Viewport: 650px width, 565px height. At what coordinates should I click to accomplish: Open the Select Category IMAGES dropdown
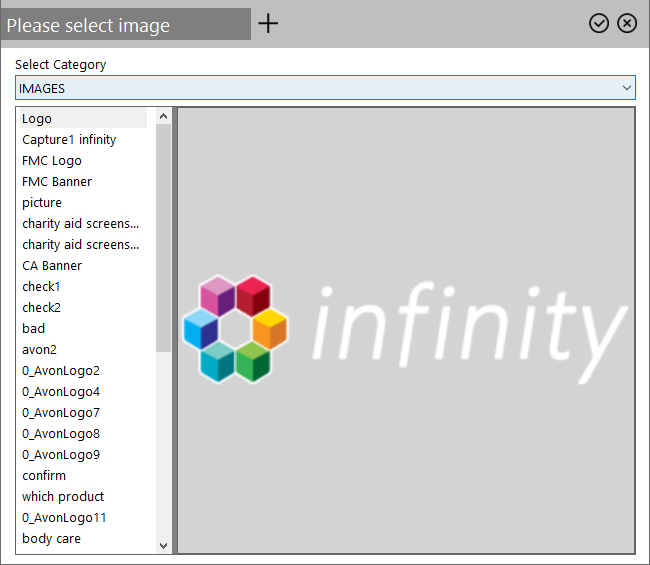(x=325, y=88)
